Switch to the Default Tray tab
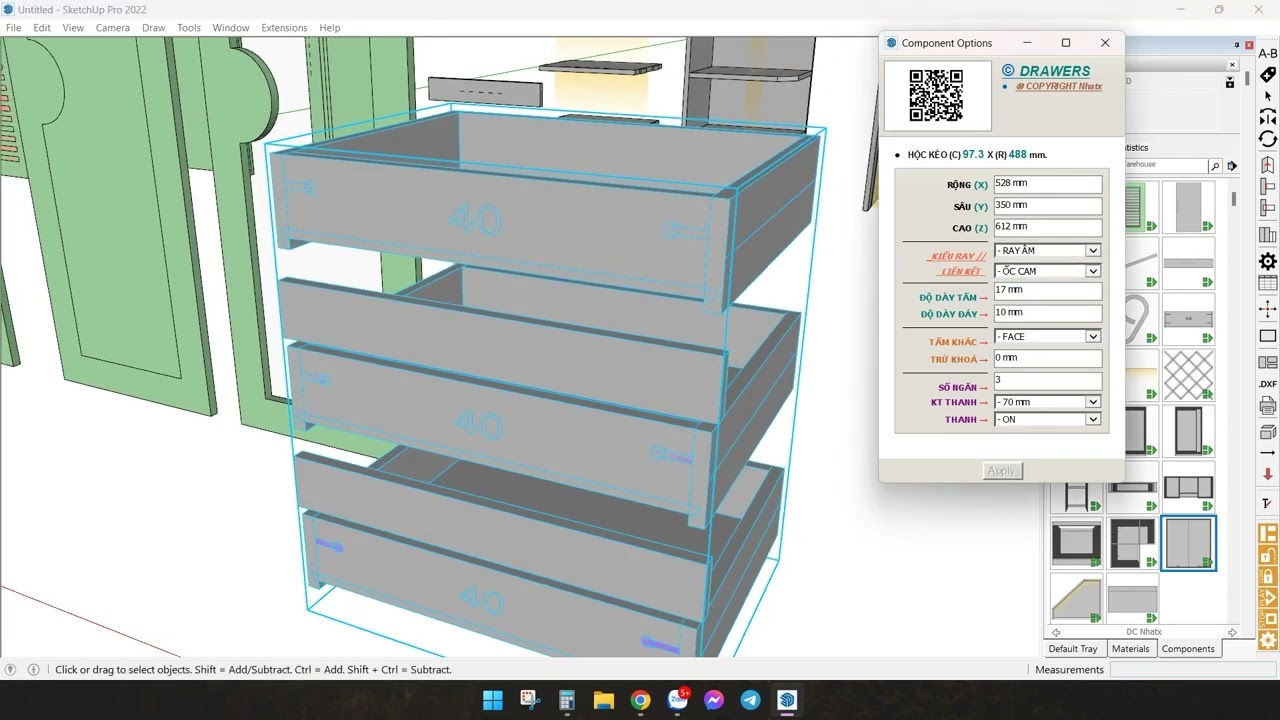The width and height of the screenshot is (1280, 720). (1073, 649)
